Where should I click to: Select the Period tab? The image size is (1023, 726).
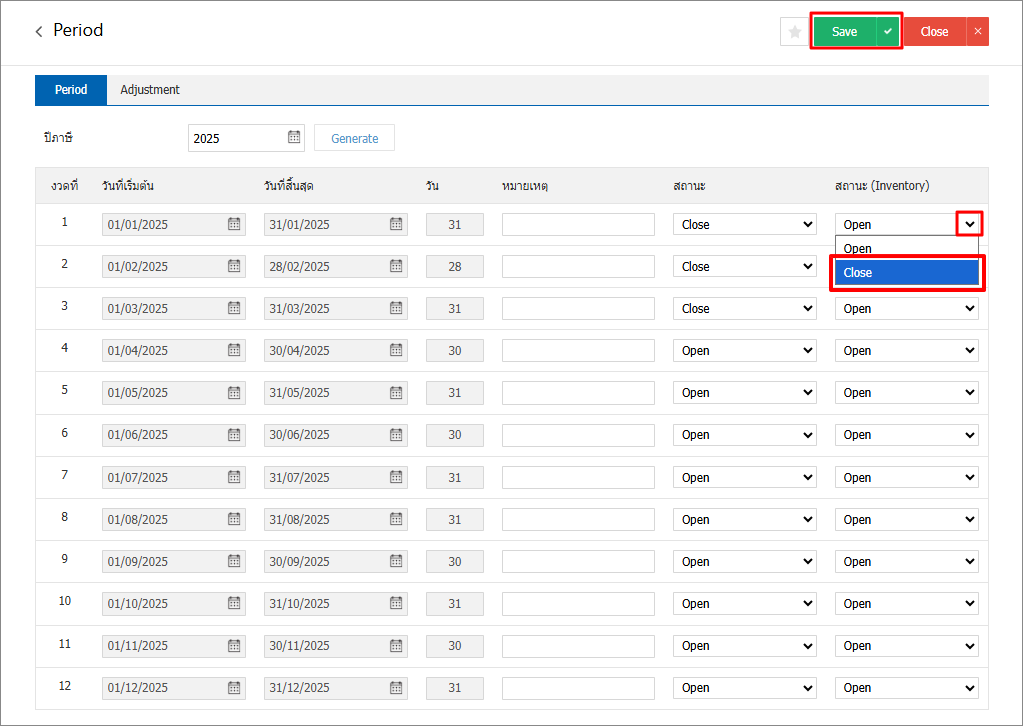[x=71, y=90]
